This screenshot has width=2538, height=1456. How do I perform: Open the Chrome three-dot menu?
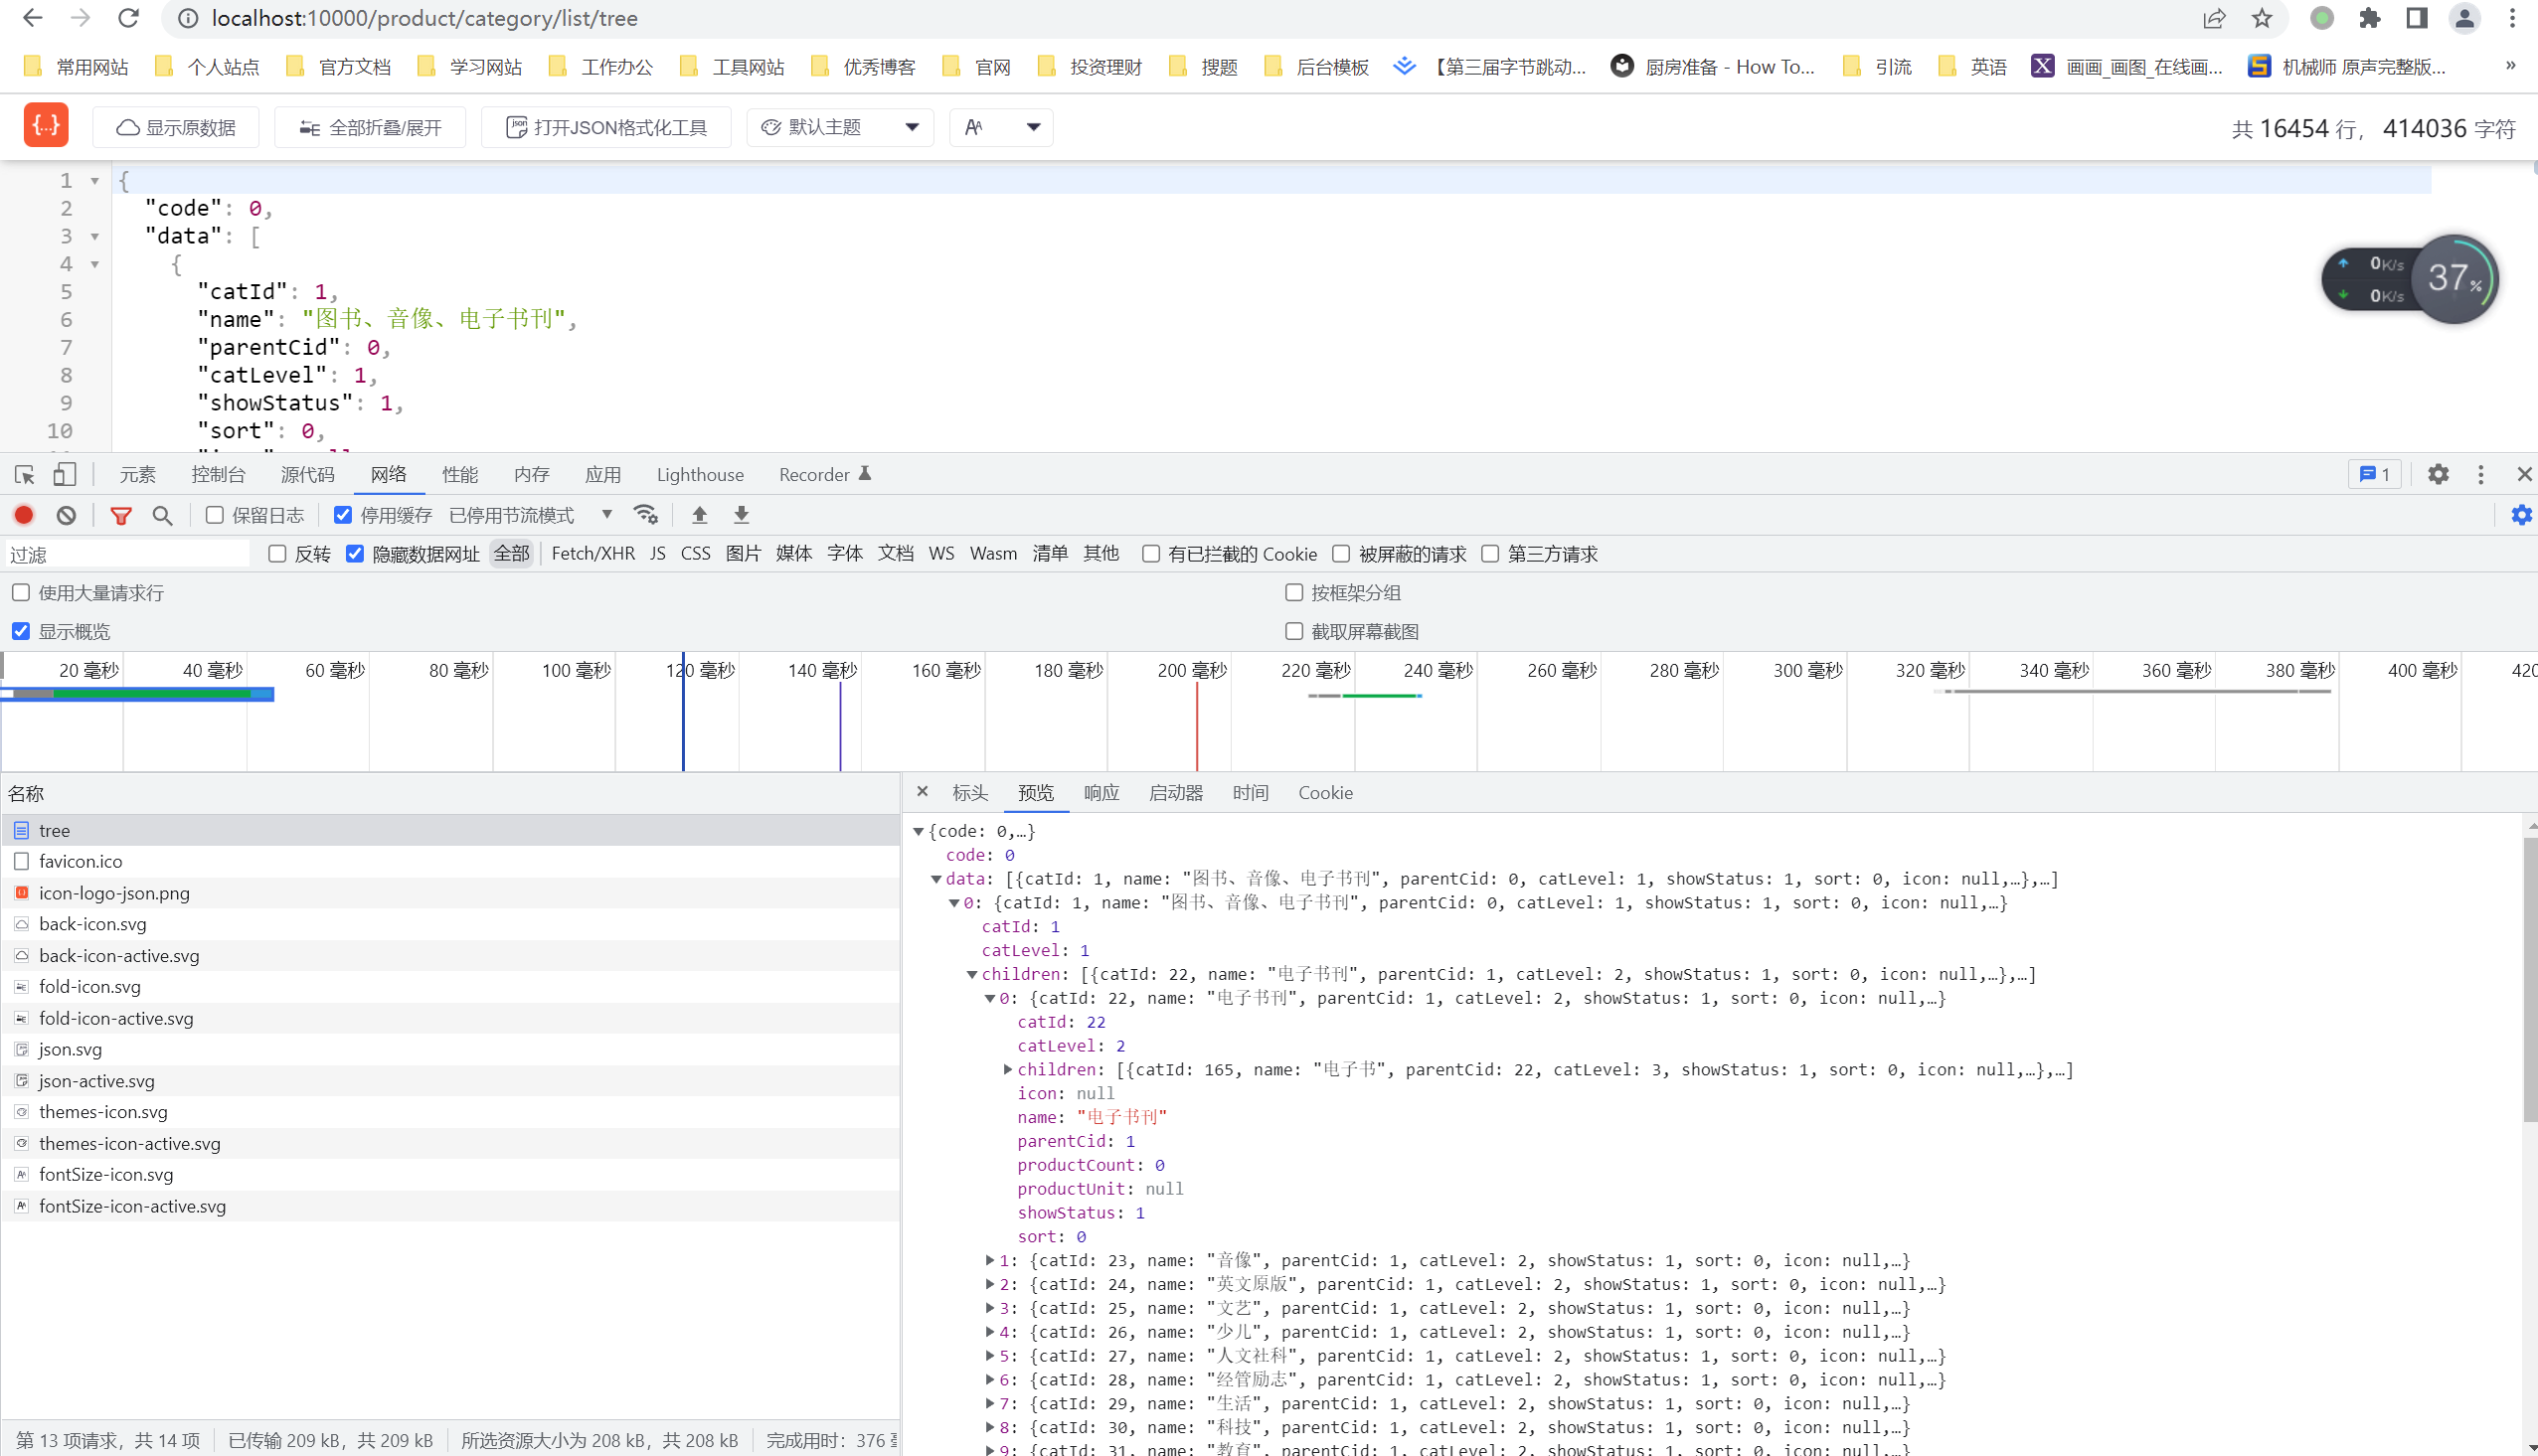[x=2511, y=18]
